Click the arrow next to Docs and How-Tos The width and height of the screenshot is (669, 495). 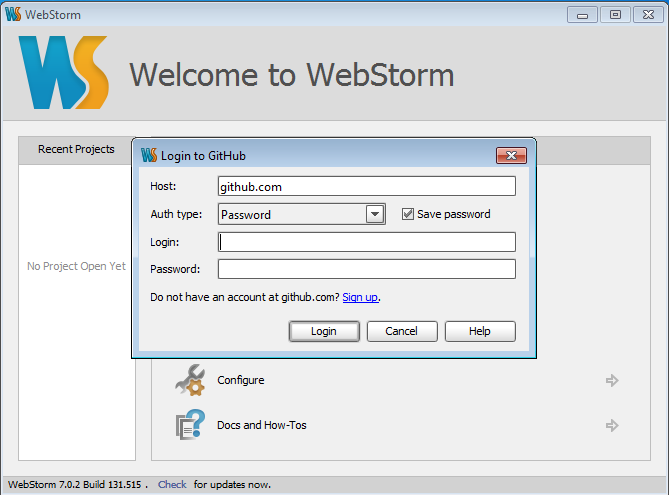tap(612, 425)
